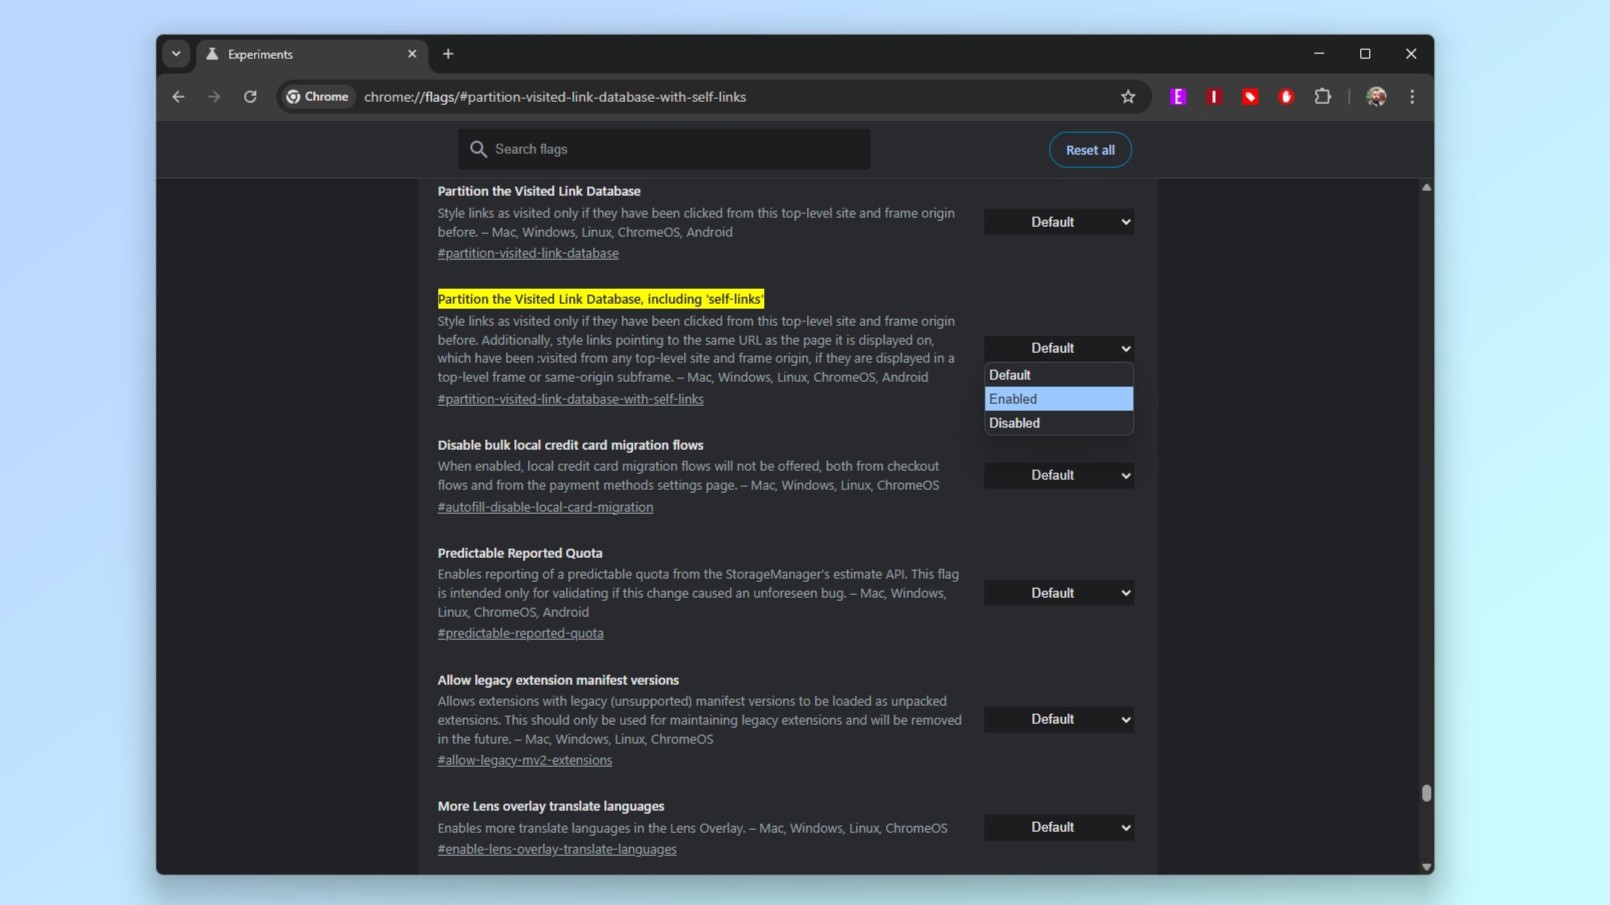
Task: Open Allow legacy extension manifest versions dropdown
Action: point(1058,719)
